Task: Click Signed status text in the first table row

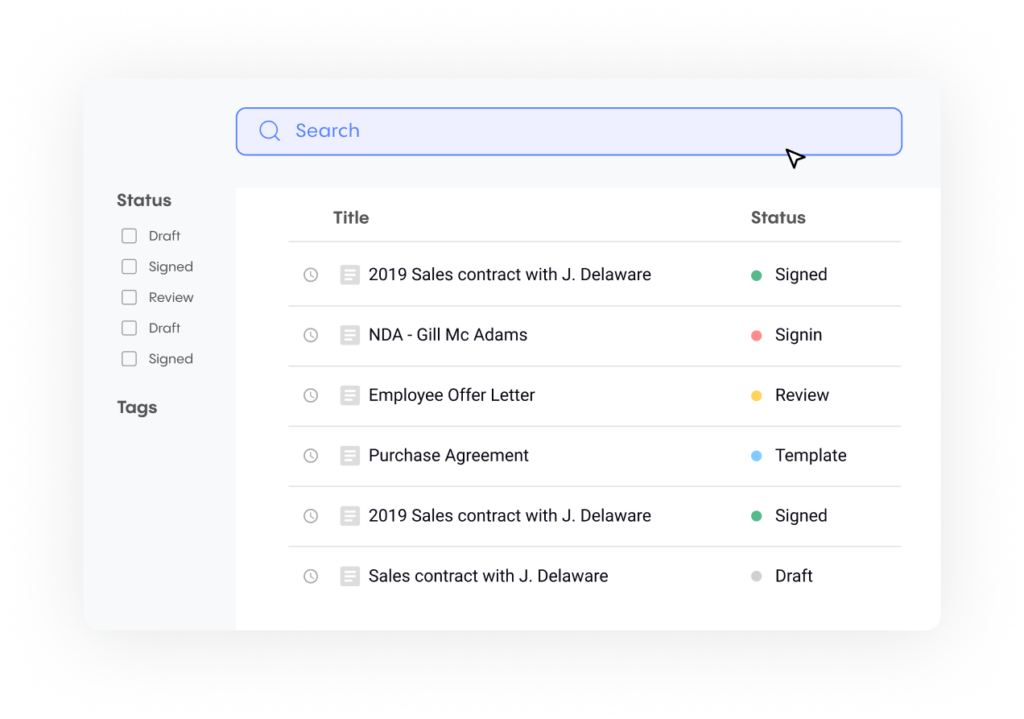Action: (x=801, y=275)
